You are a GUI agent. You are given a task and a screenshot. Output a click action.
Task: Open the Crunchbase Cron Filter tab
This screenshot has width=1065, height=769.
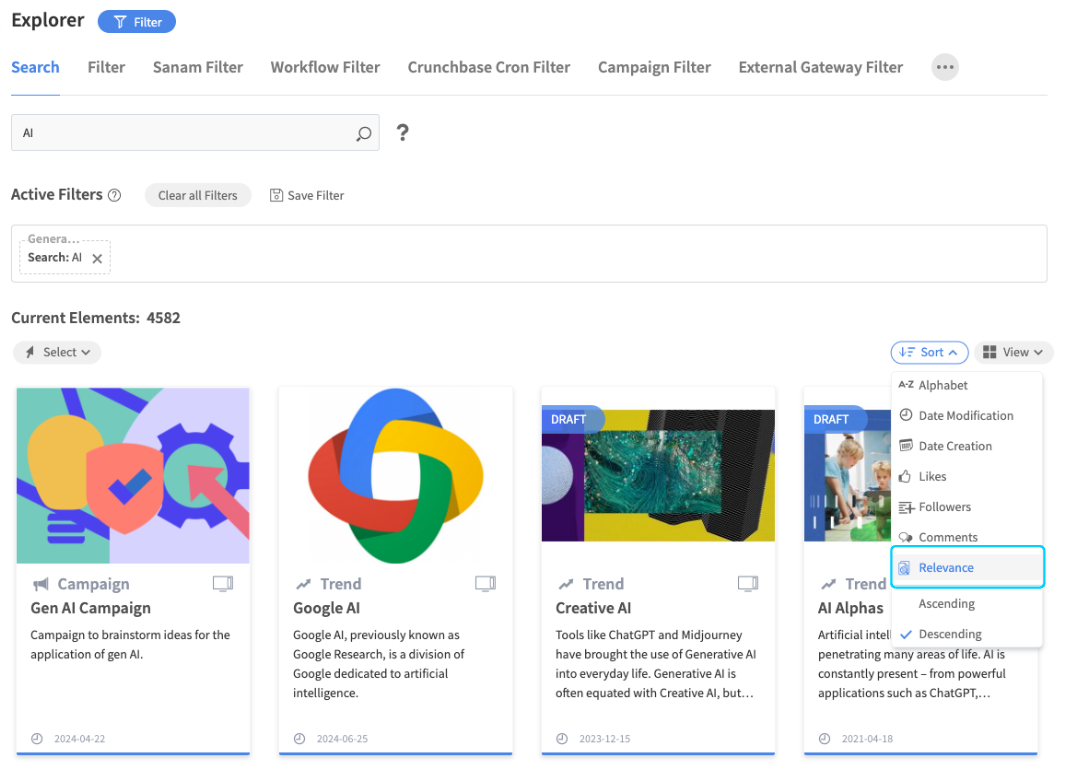489,67
